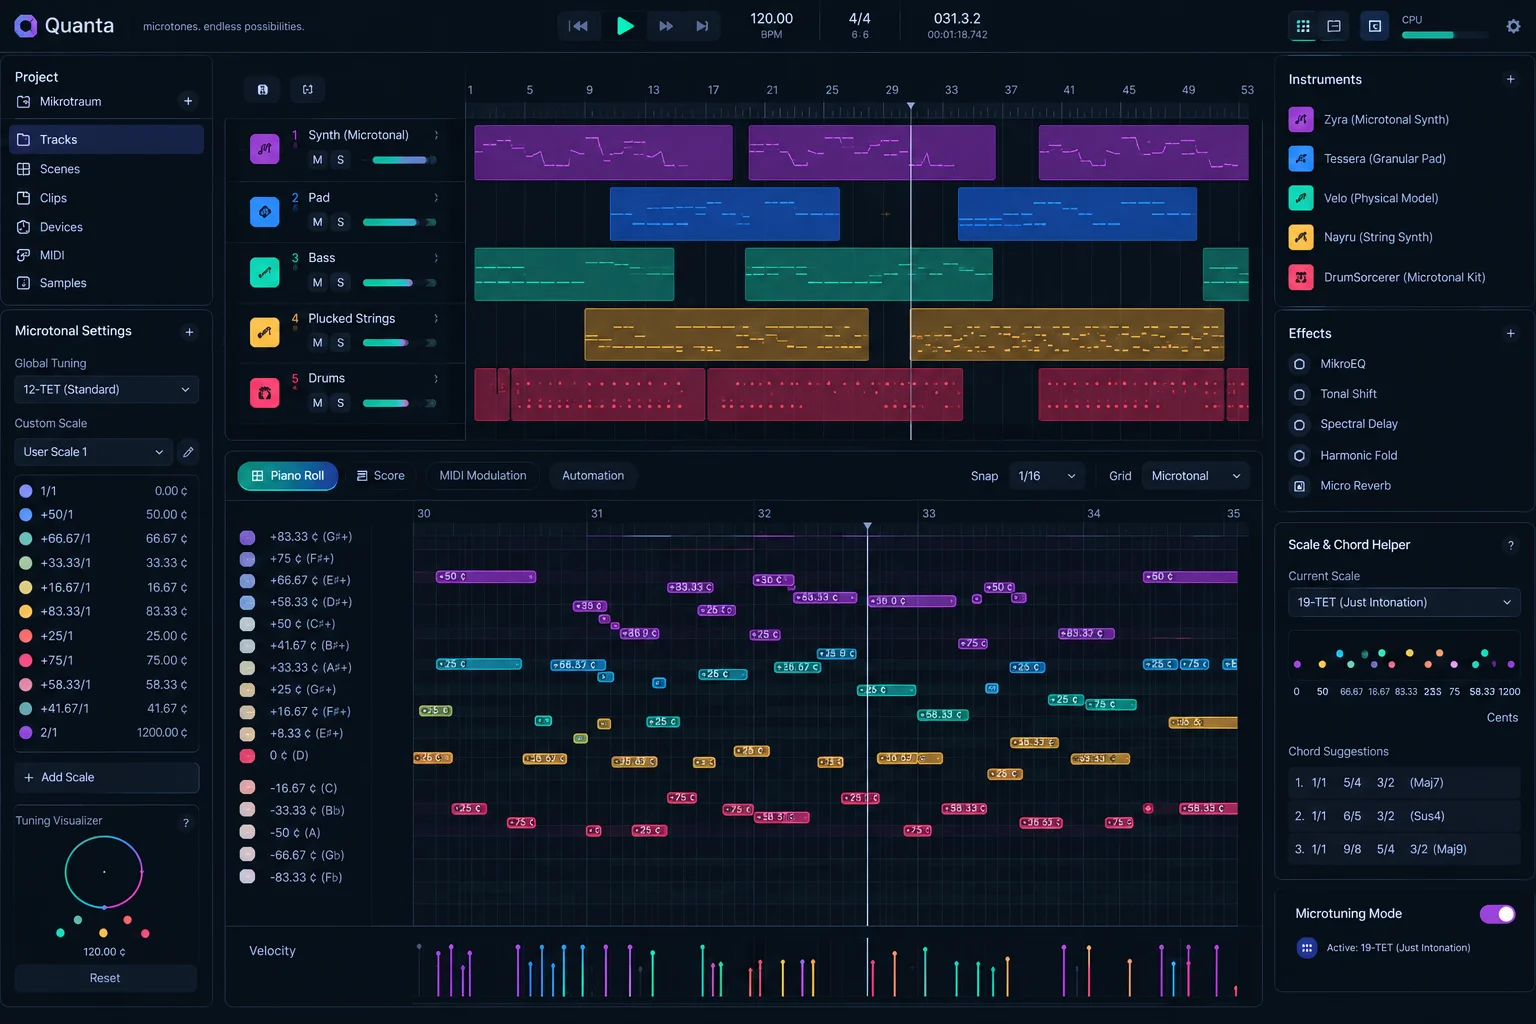This screenshot has height=1024, width=1536.
Task: Start playback with the play button
Action: (x=625, y=26)
